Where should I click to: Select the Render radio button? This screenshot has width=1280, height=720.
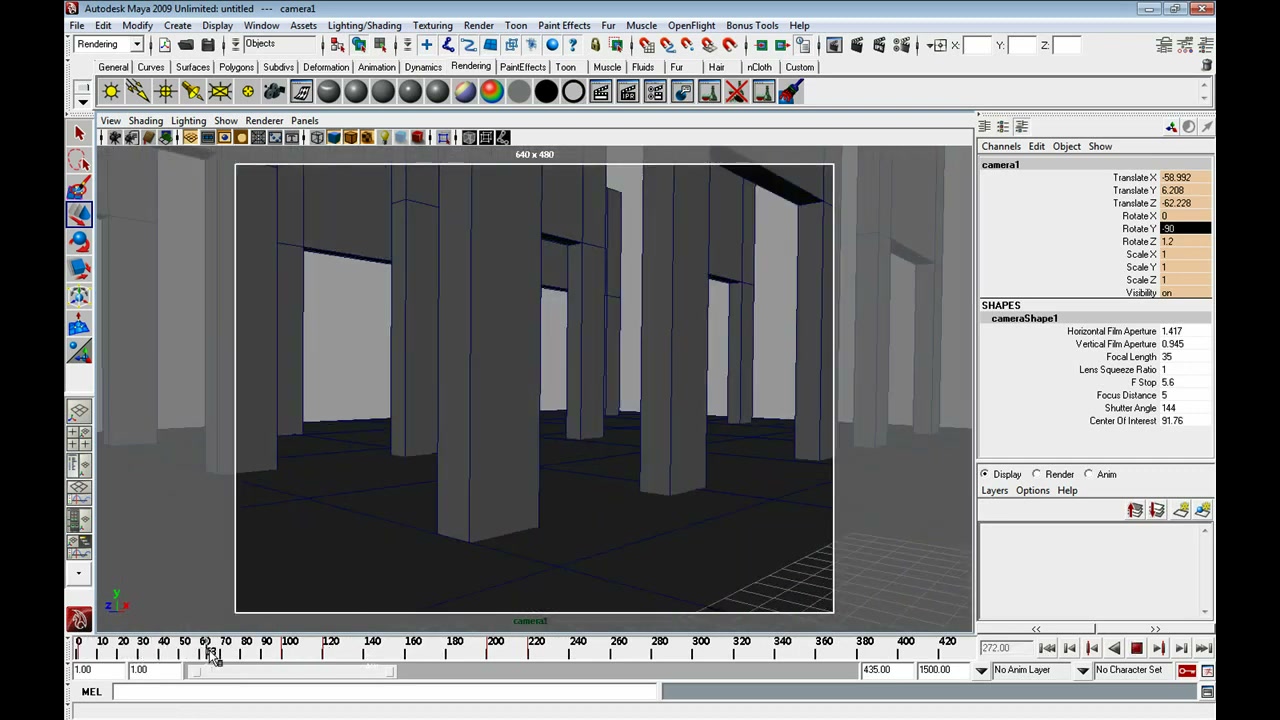1037,474
